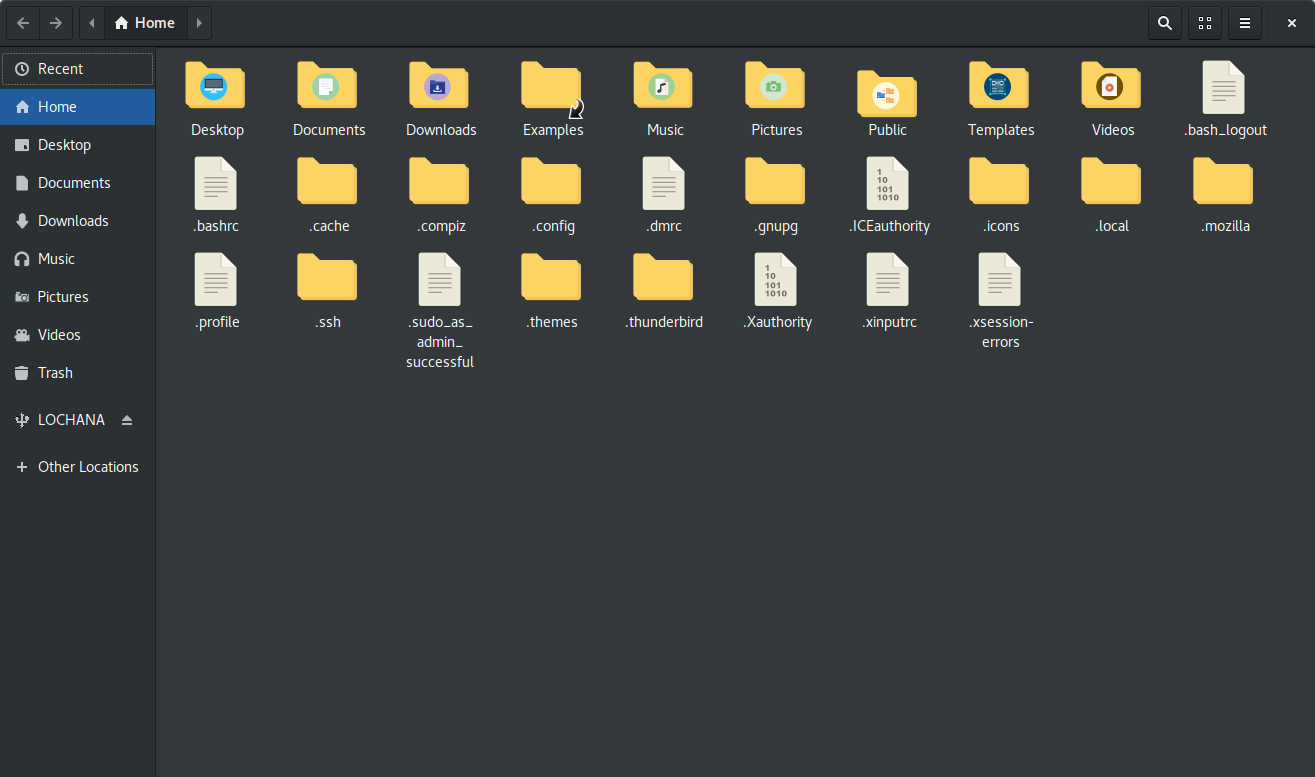
Task: Go to Downloads in the sidebar
Action: pyautogui.click(x=77, y=221)
